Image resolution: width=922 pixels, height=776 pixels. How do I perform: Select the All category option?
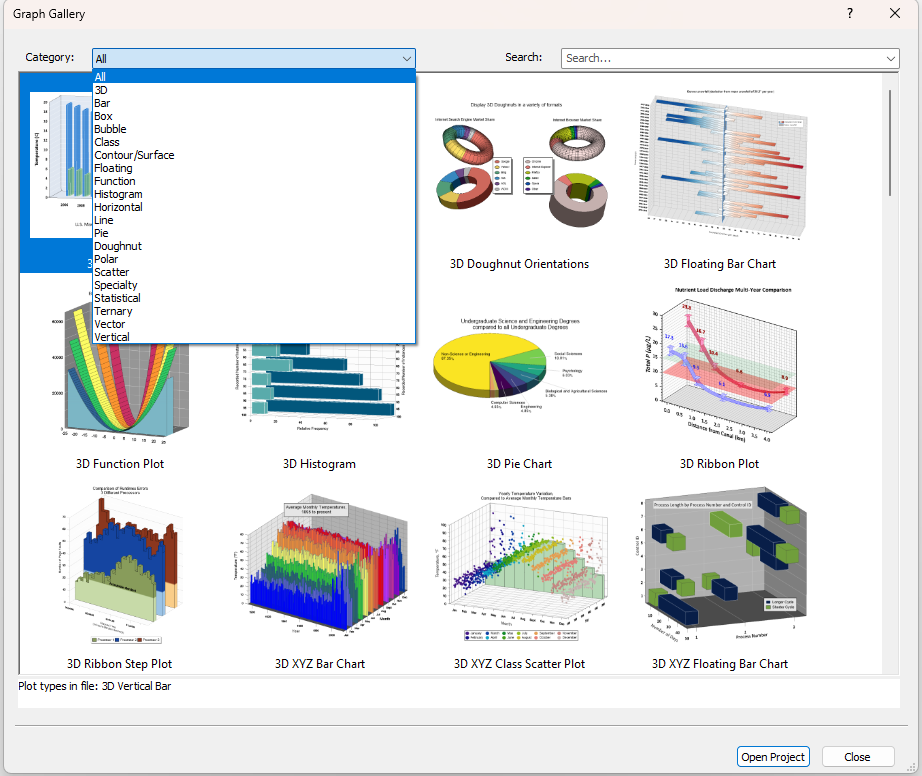point(100,76)
